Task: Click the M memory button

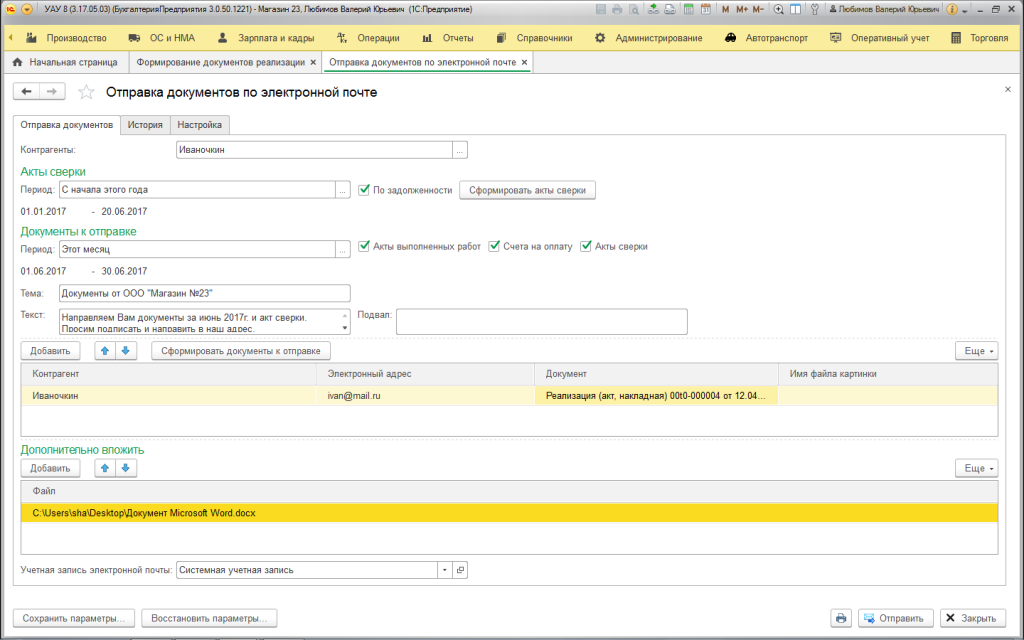Action: [726, 10]
